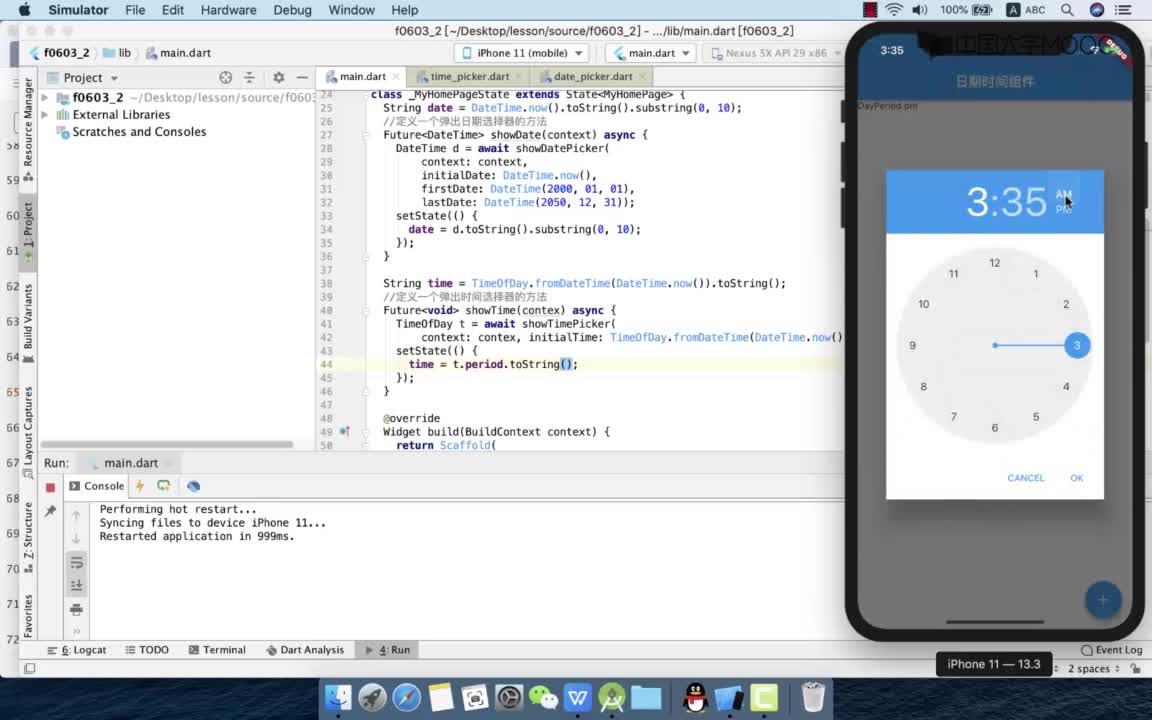The width and height of the screenshot is (1152, 720).
Task: Click the down arrow in console gutter
Action: [76, 539]
